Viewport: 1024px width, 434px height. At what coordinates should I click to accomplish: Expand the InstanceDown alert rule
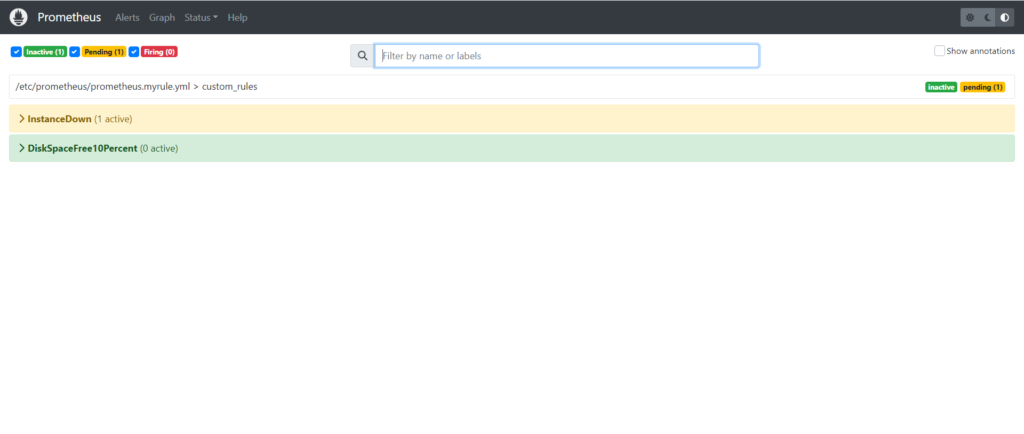click(x=512, y=119)
